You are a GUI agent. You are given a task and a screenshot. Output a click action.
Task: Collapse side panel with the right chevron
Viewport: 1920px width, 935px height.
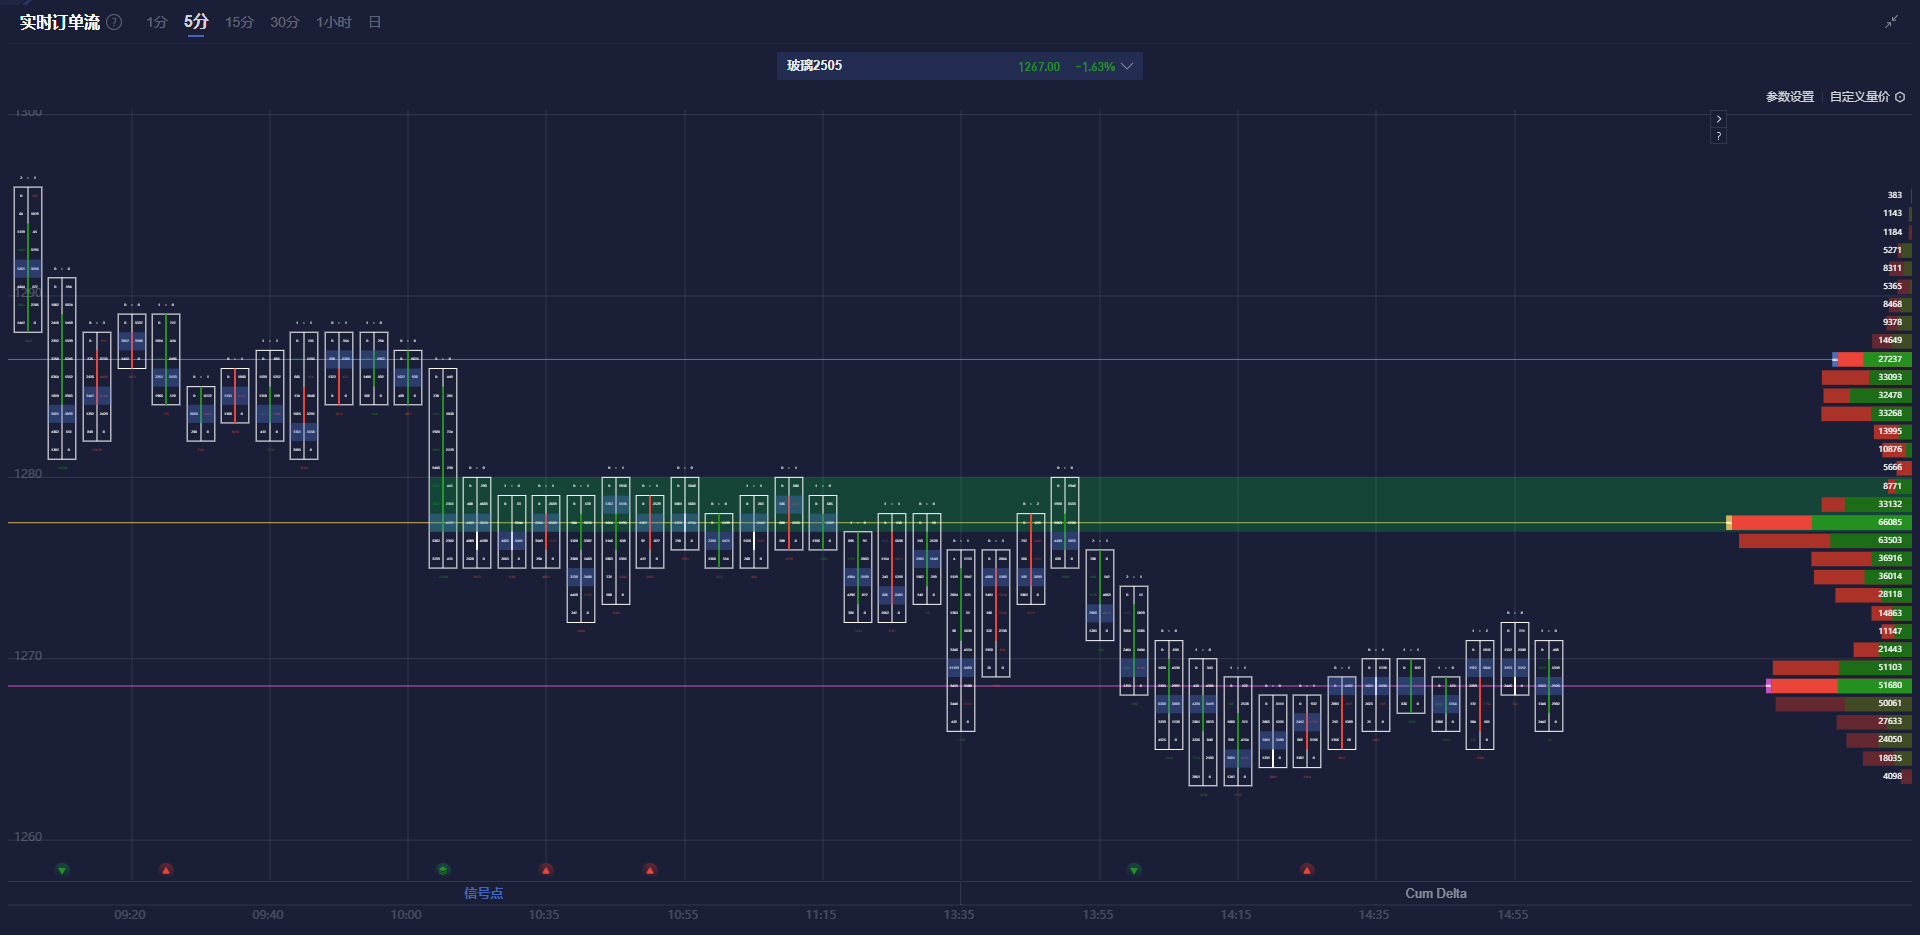[1718, 119]
